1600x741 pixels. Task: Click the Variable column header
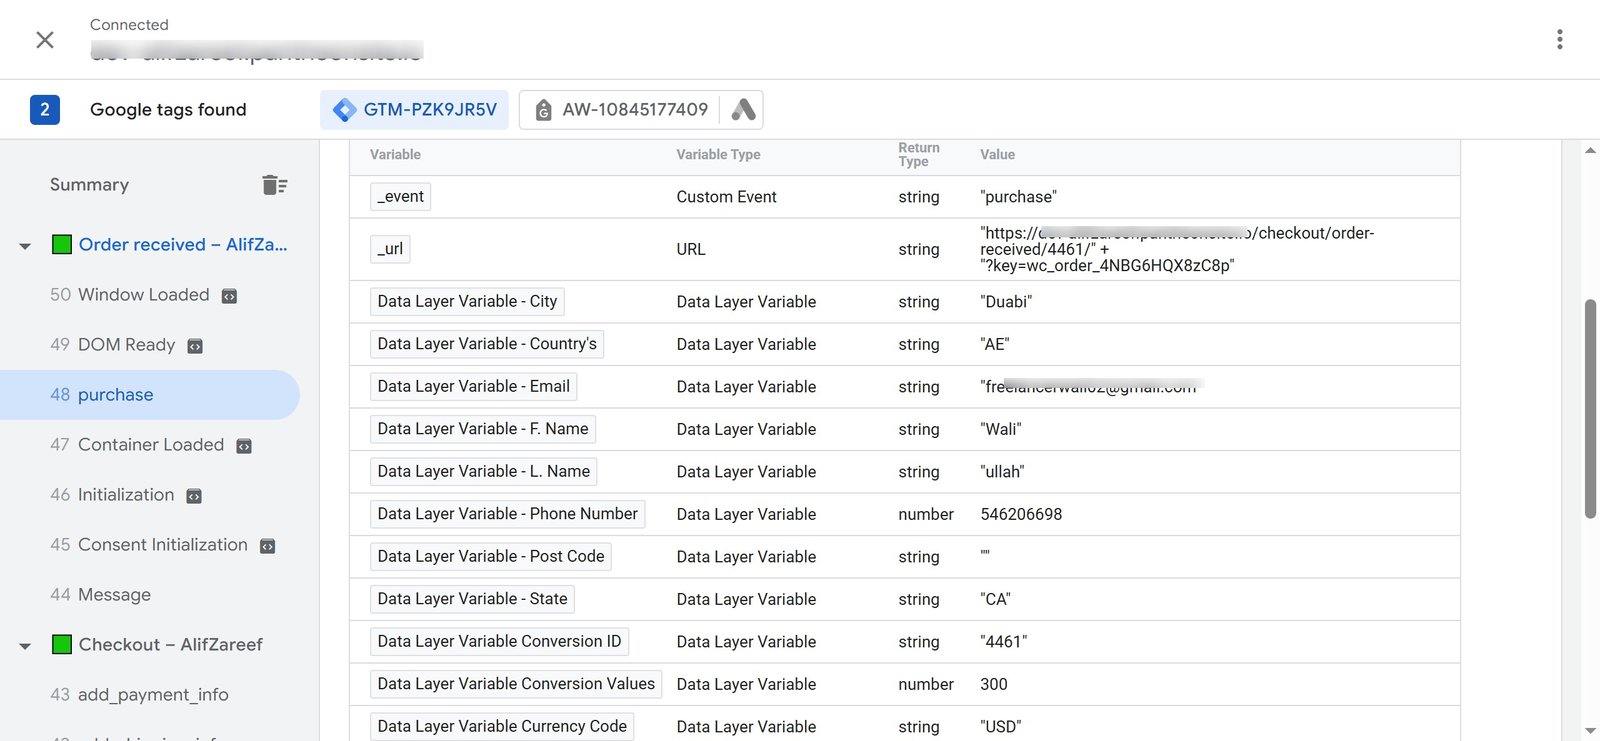tap(395, 155)
